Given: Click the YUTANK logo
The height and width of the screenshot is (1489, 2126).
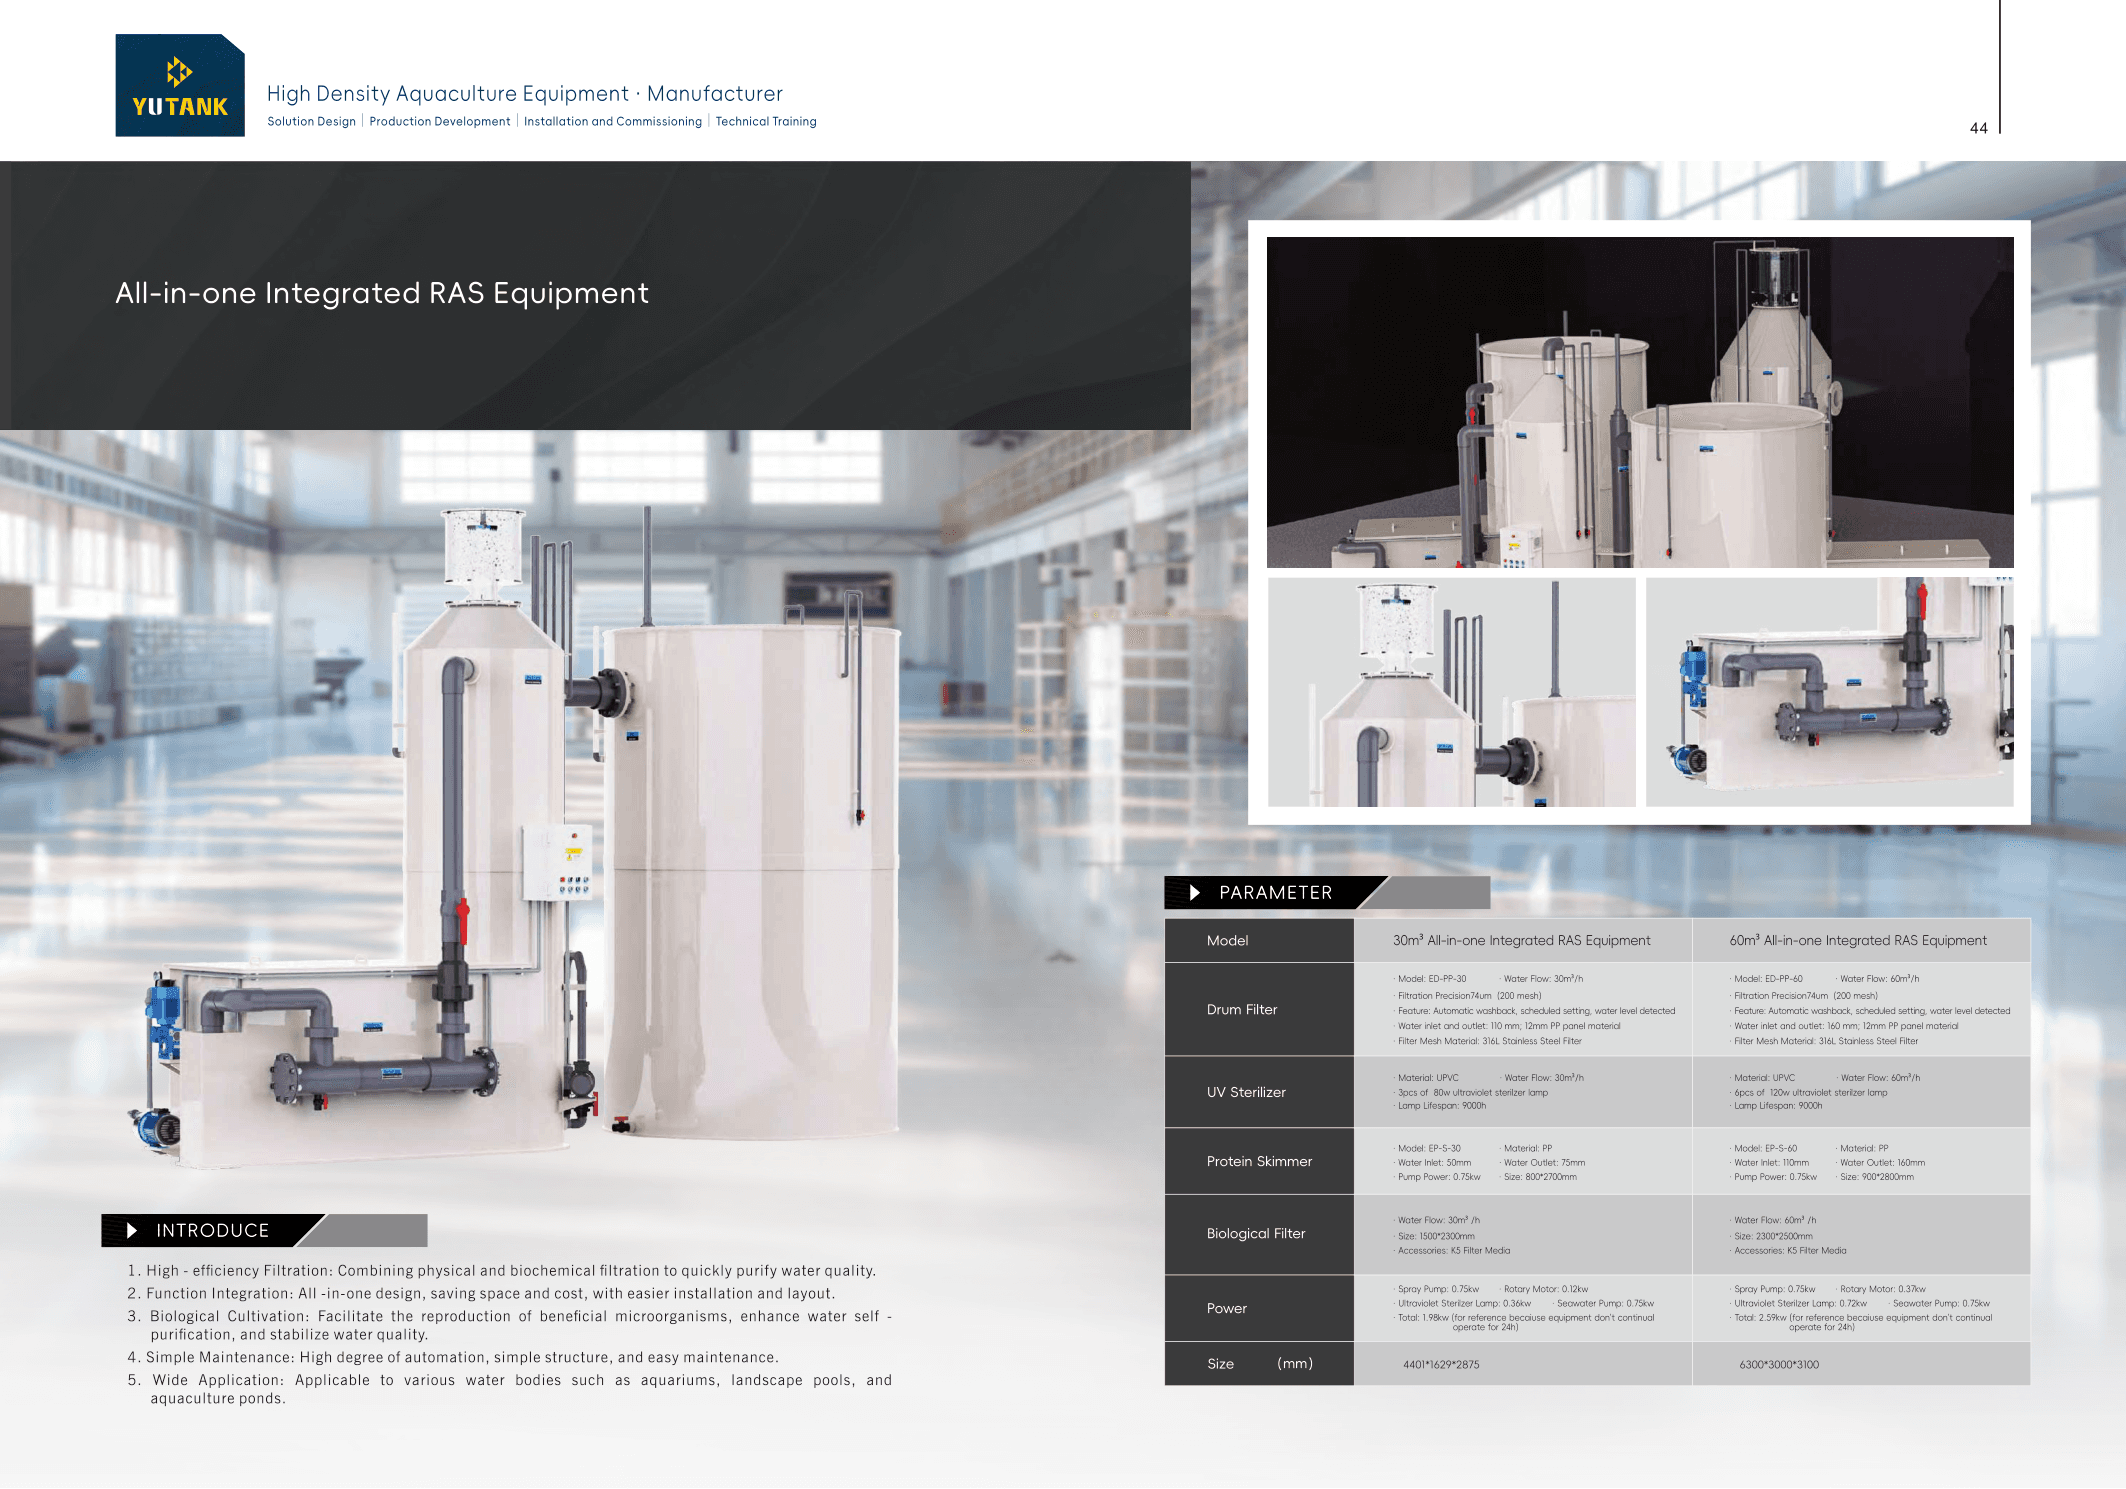Looking at the screenshot, I should tap(180, 85).
